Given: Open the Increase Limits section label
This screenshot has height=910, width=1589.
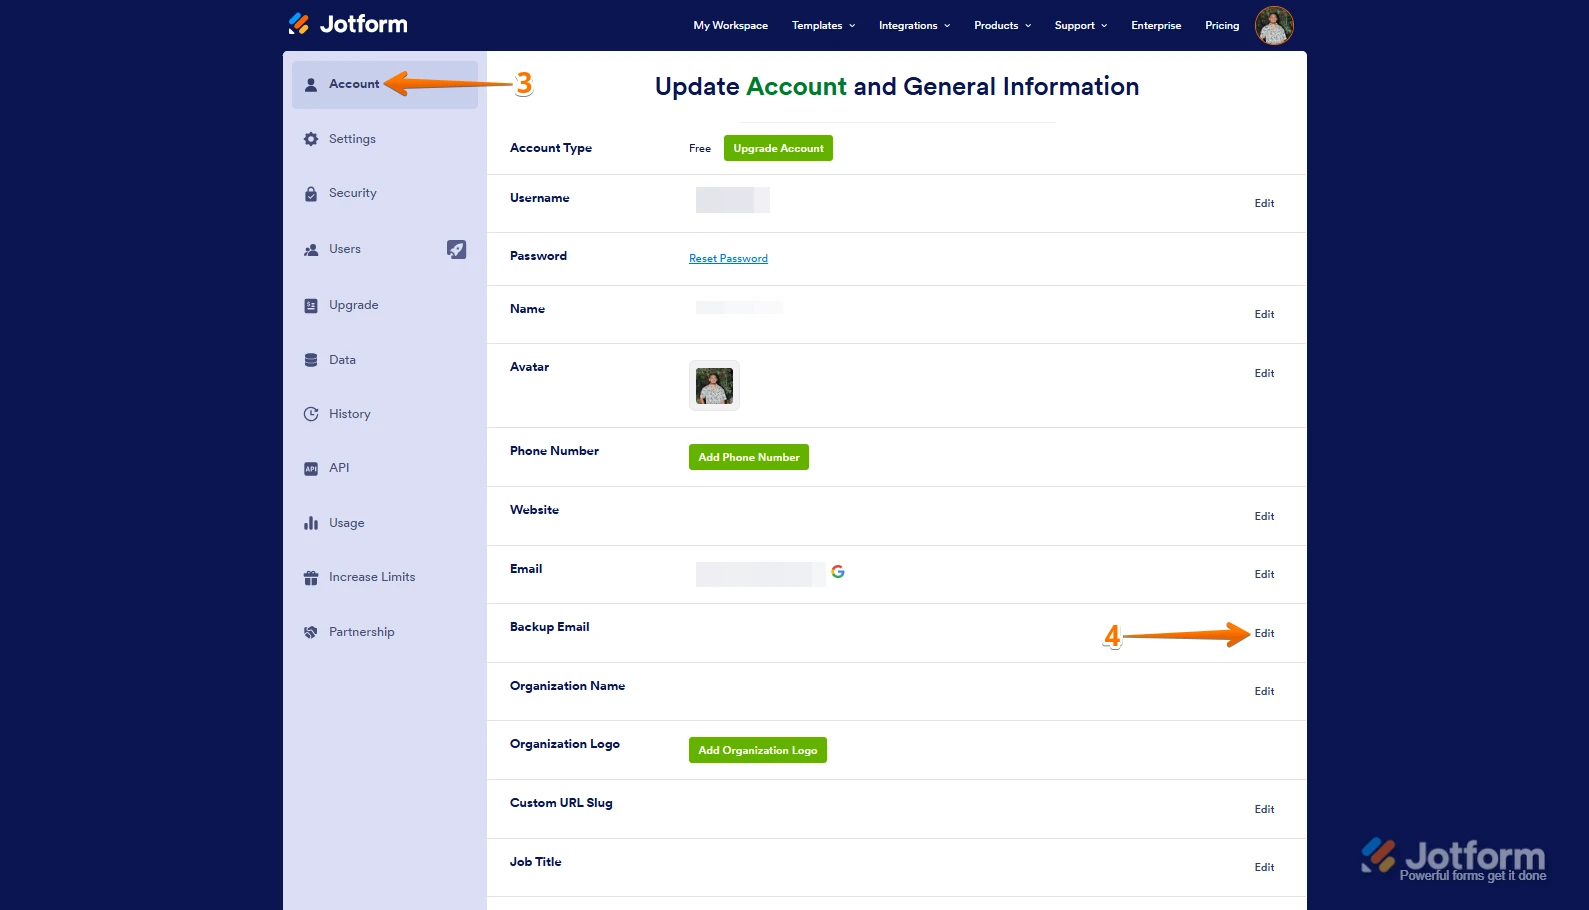Looking at the screenshot, I should tap(372, 577).
